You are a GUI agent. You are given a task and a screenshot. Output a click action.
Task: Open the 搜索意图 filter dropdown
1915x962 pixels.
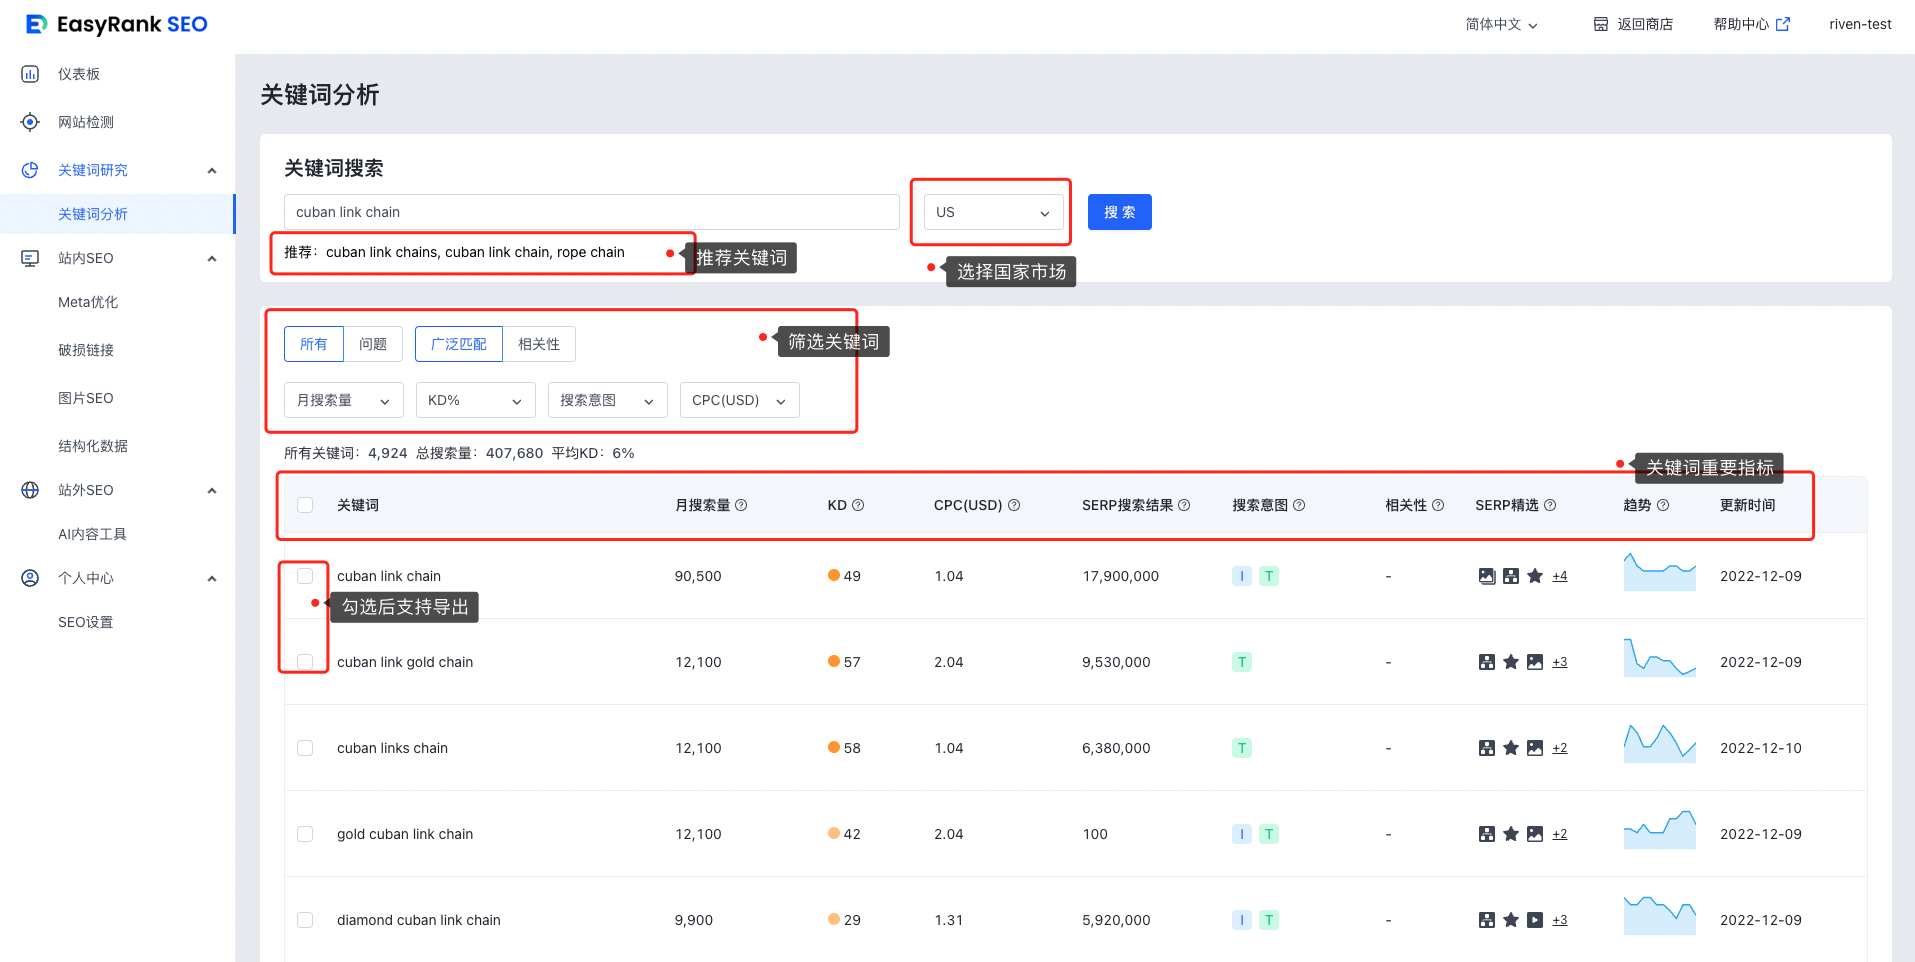coord(608,400)
